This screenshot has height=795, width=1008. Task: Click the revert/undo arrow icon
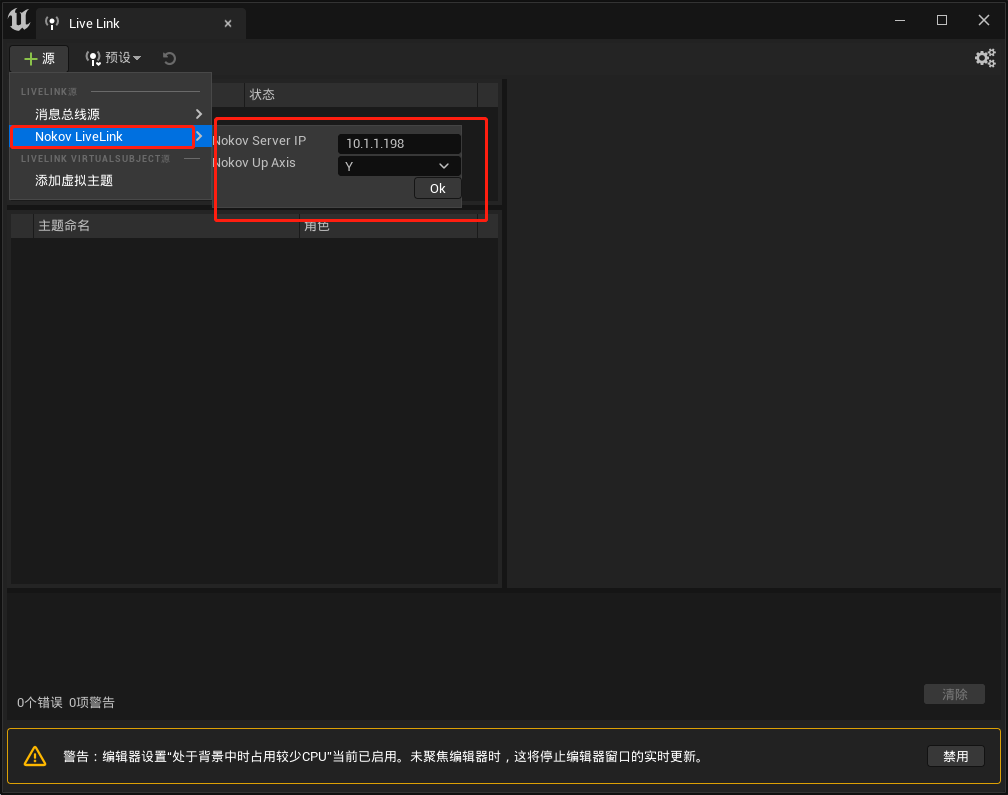click(169, 58)
